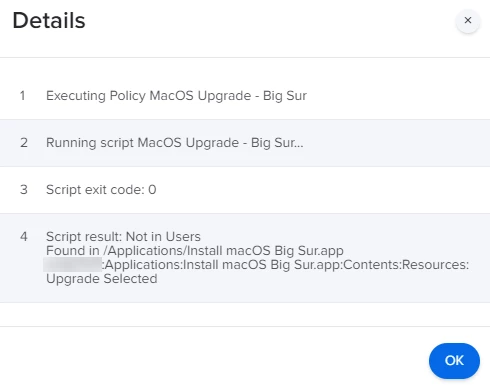Click 'Big Sur' in the Executing Policy line
Viewport: 490px width, 388px height.
(285, 96)
